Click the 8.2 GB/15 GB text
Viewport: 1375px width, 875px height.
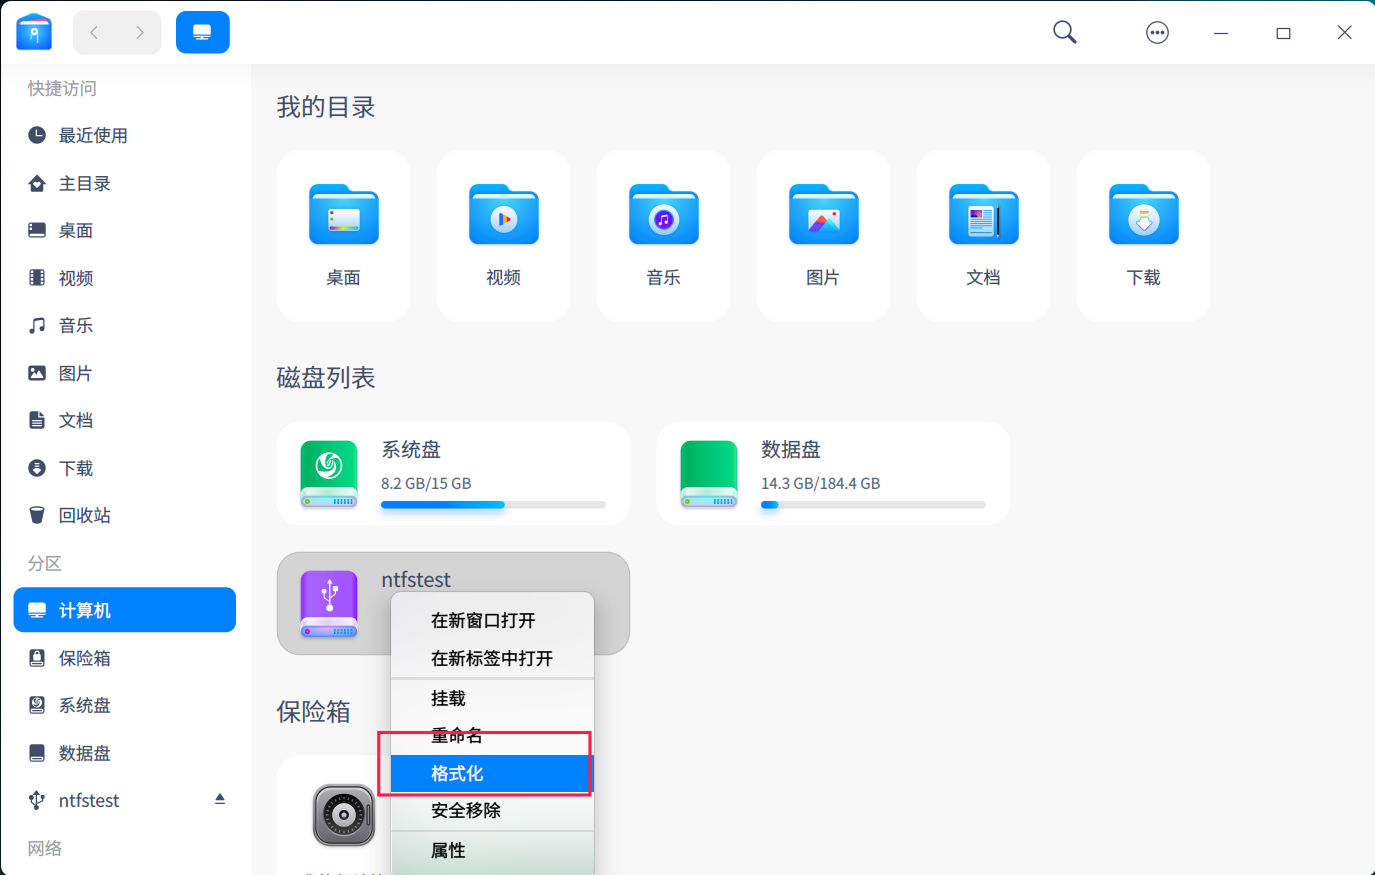426,483
